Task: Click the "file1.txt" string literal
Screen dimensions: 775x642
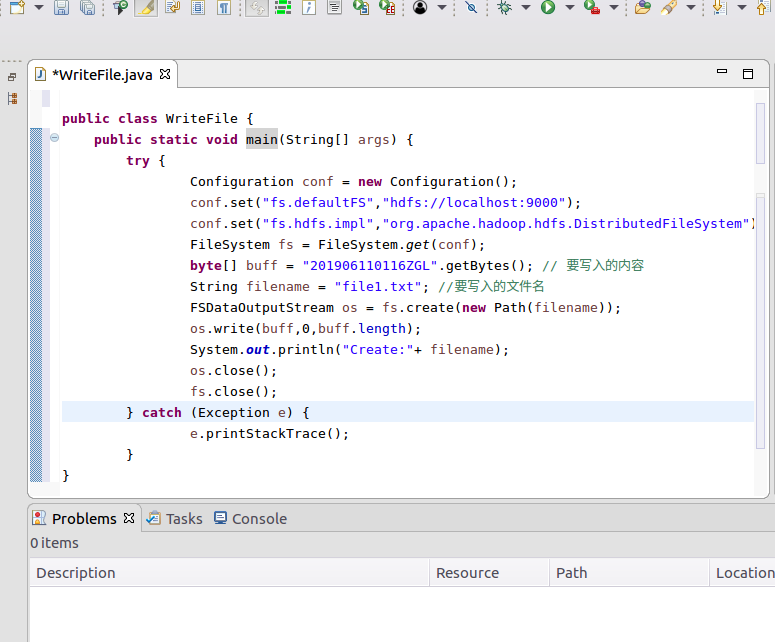Action: pos(378,287)
